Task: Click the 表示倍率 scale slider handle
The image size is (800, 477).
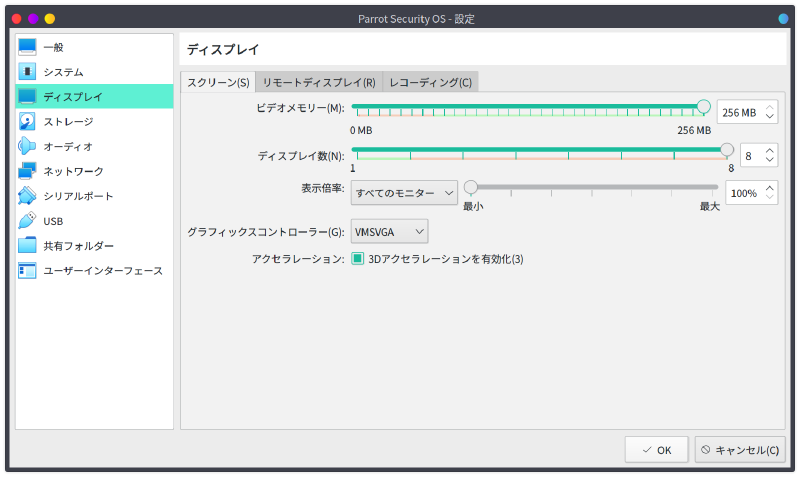Action: 470,186
